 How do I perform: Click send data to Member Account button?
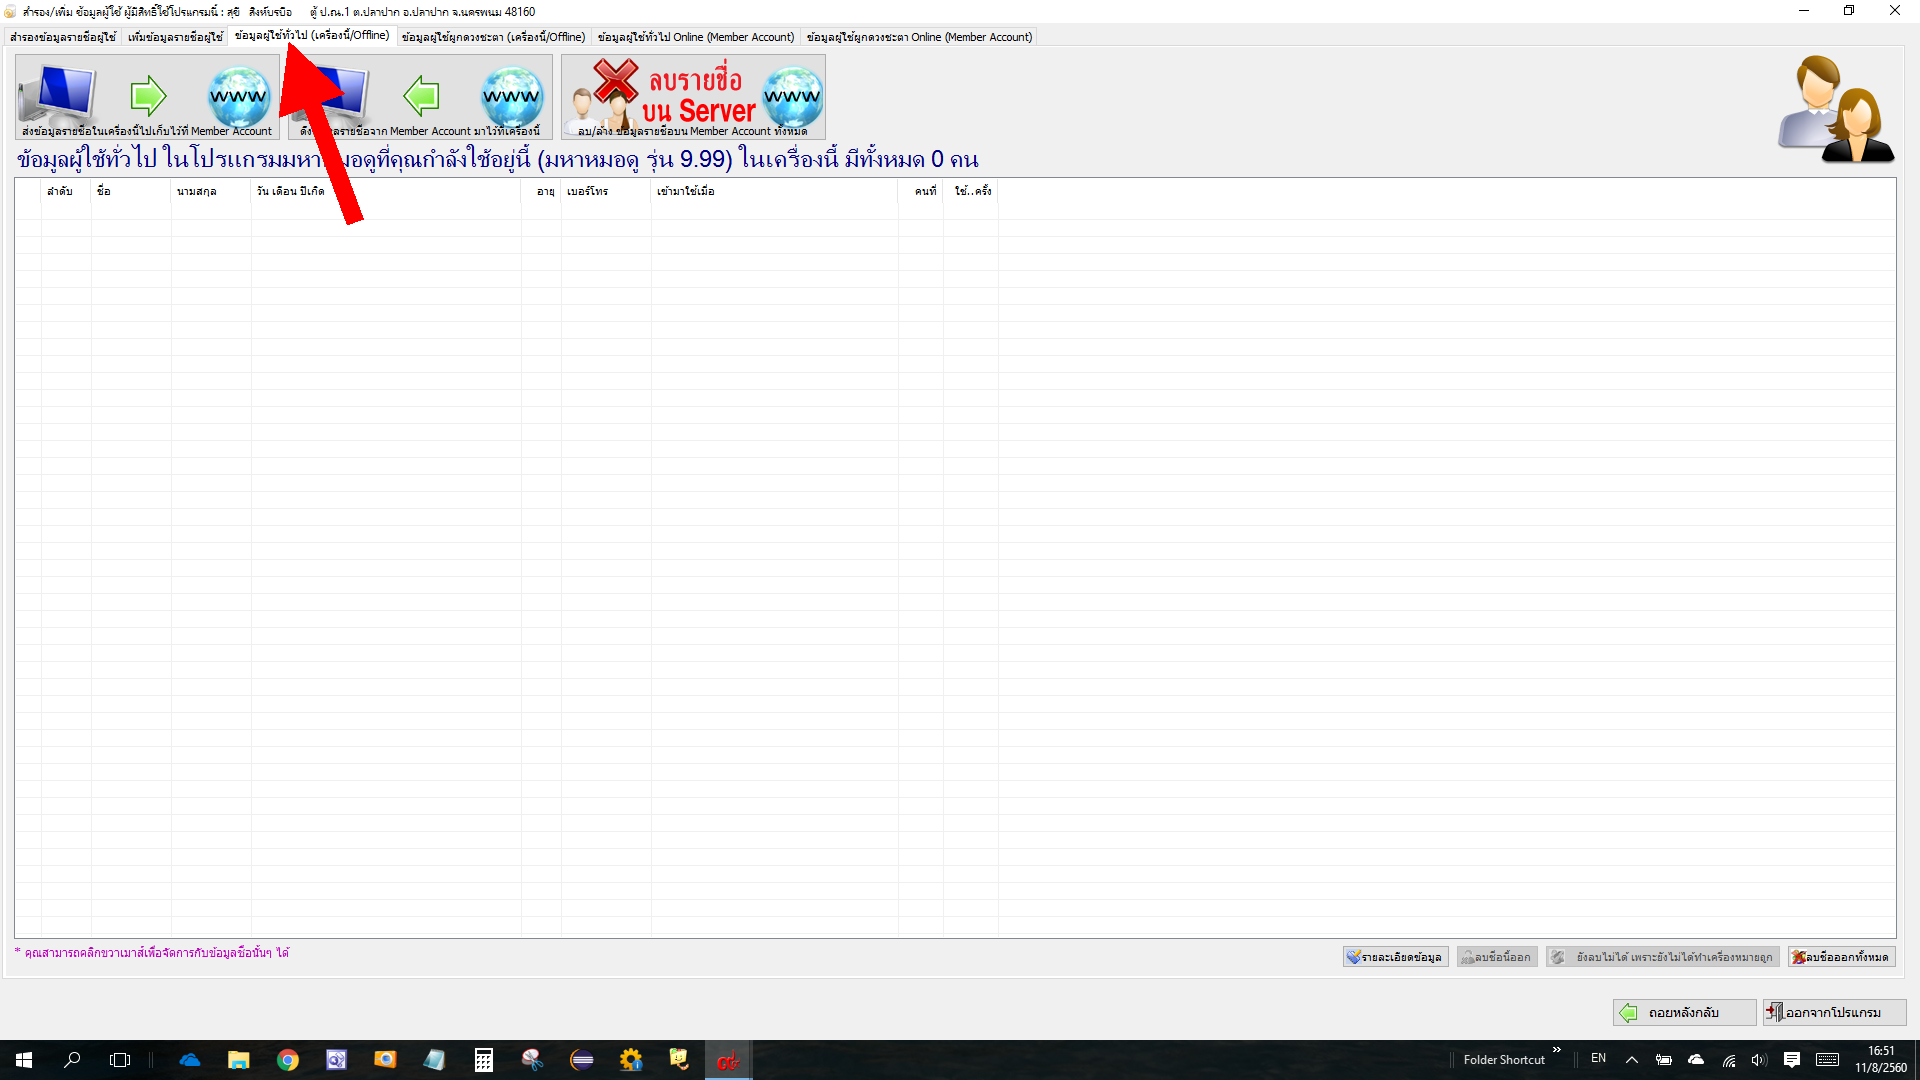pos(147,97)
